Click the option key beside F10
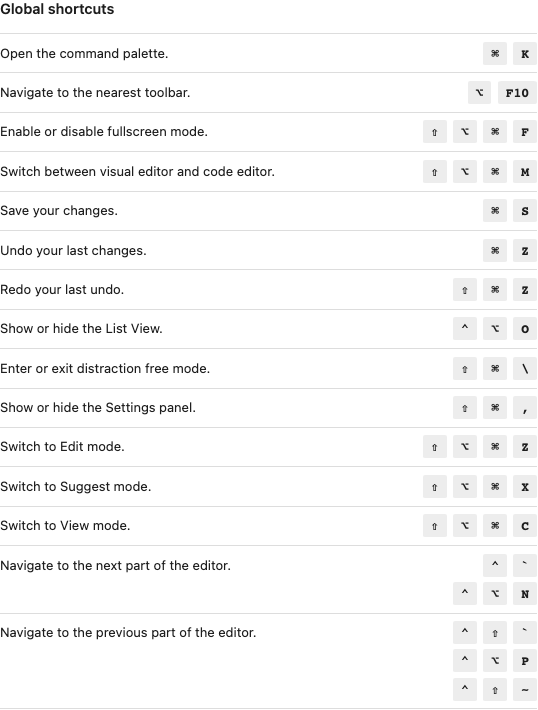Viewport: 538px width, 710px height. [480, 93]
